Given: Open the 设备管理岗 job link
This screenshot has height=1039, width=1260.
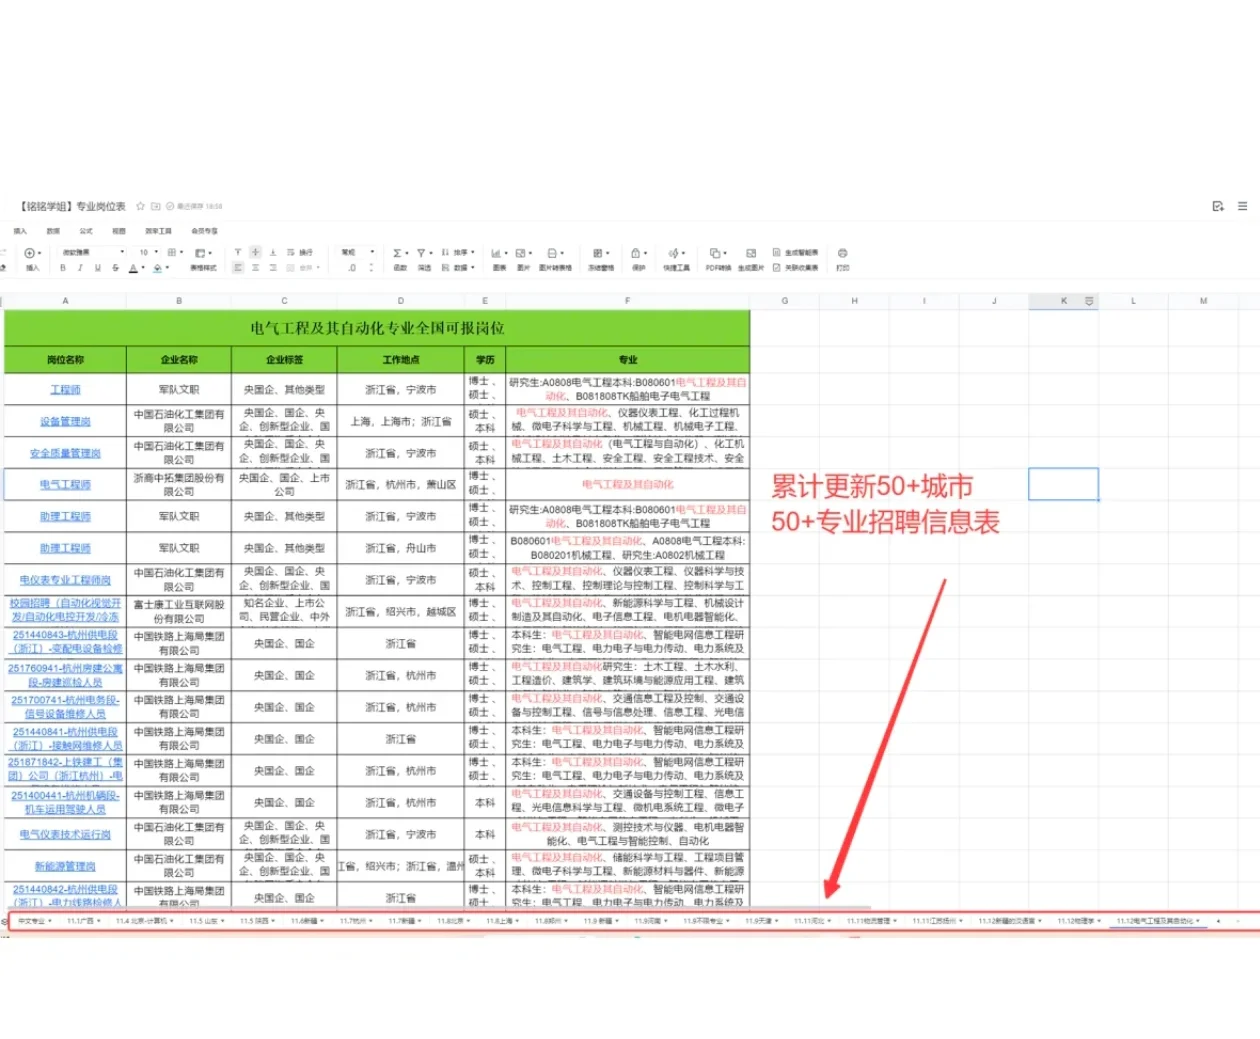Looking at the screenshot, I should coord(65,421).
